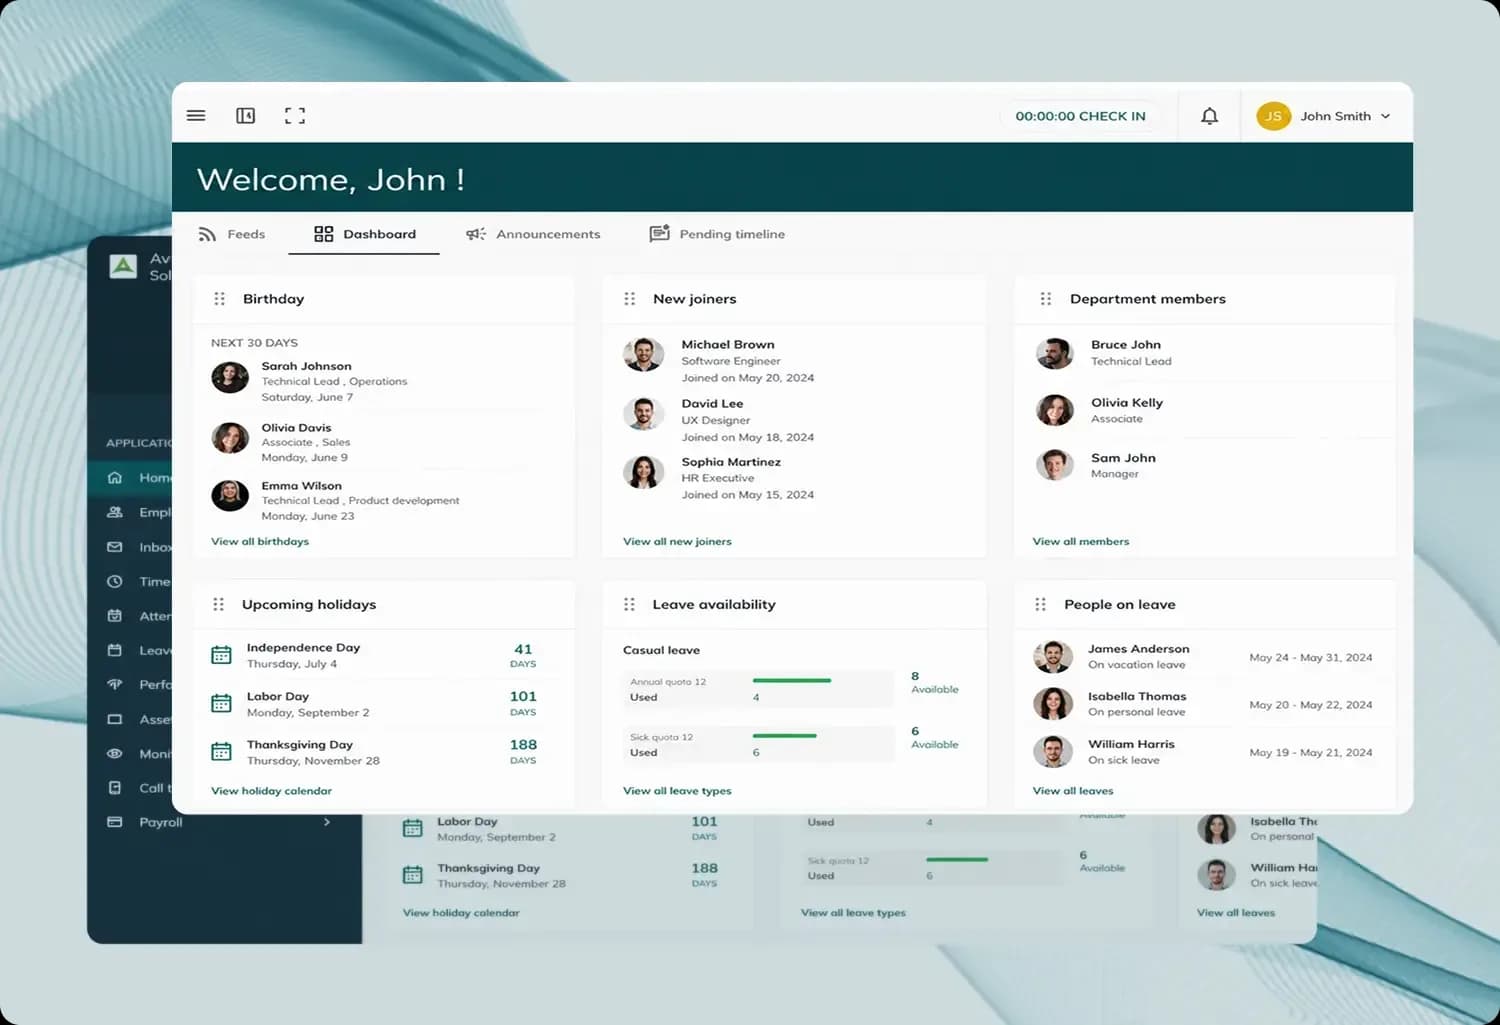Expand the John Smith account dropdown

pos(1385,116)
